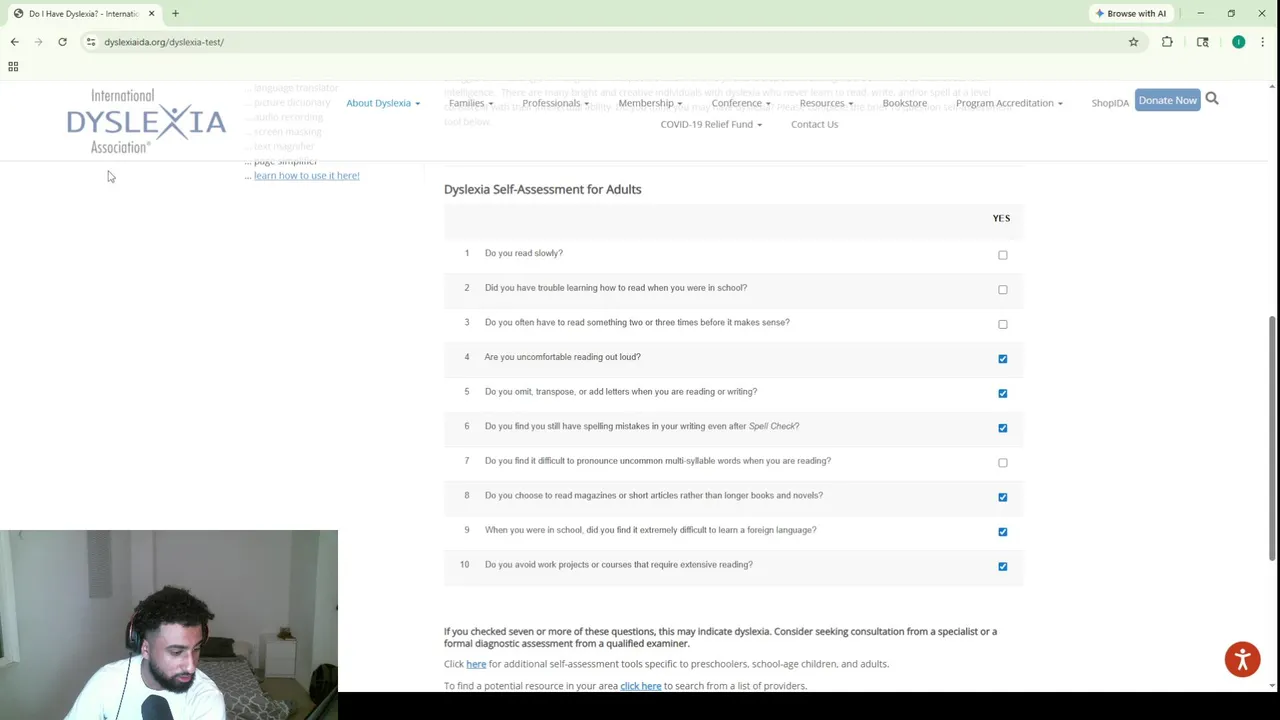The width and height of the screenshot is (1280, 720).
Task: Expand the COVID-19 Relief Fund dropdown
Action: pos(711,124)
